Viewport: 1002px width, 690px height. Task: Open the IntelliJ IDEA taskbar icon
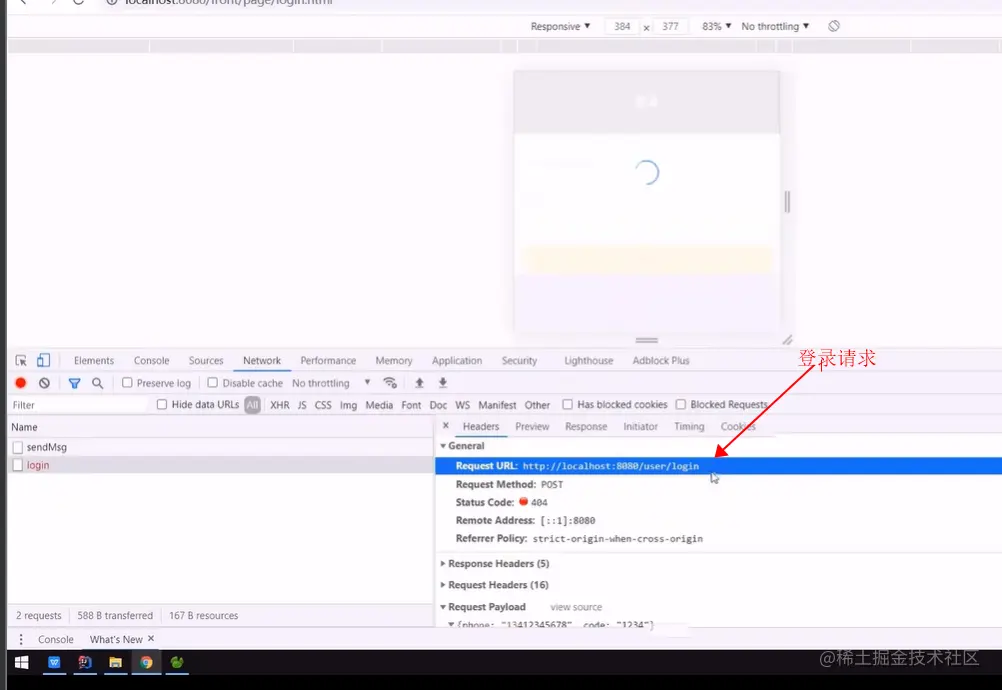(84, 663)
